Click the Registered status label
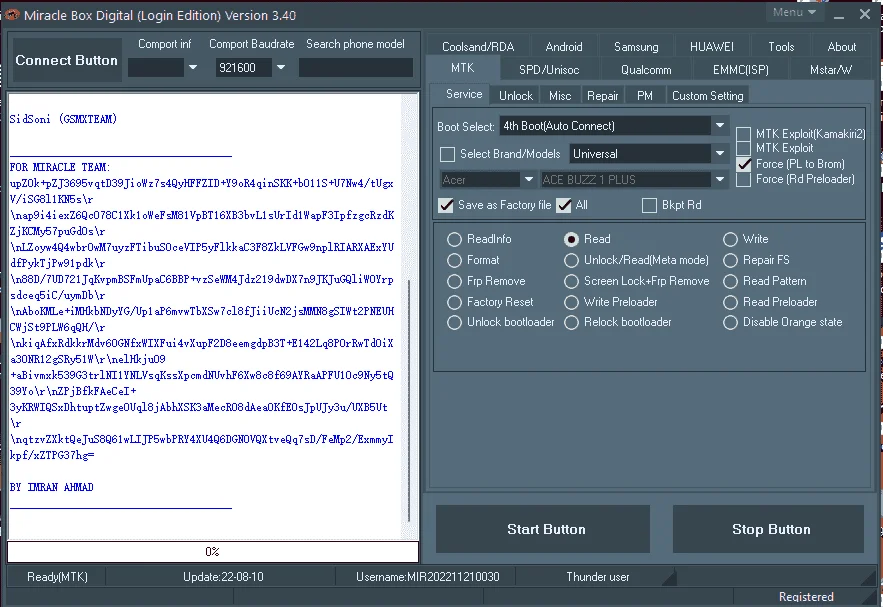883x607 pixels. pos(806,597)
